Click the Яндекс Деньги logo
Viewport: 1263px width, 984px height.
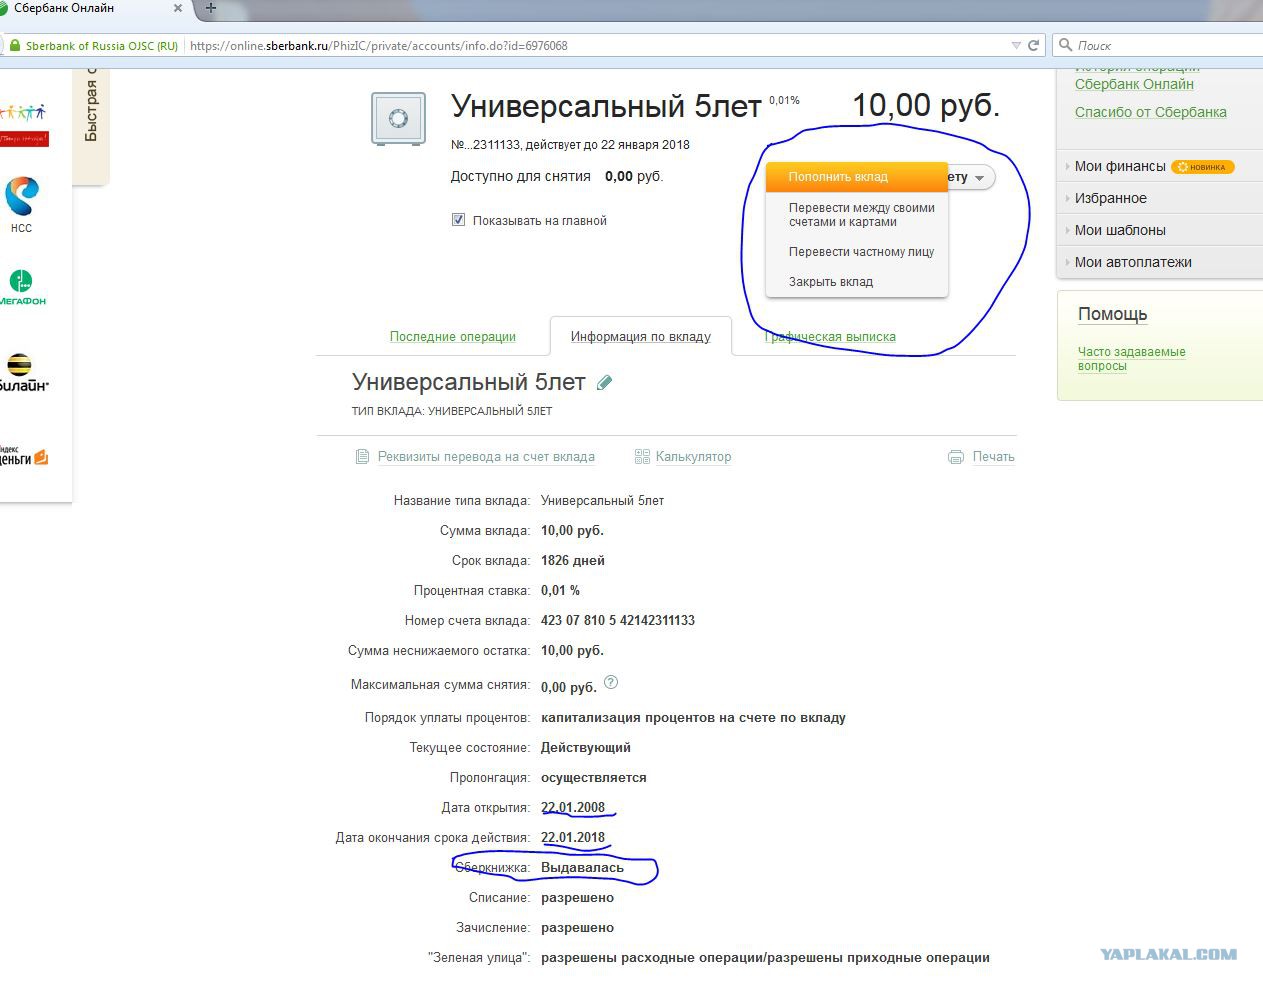(24, 456)
